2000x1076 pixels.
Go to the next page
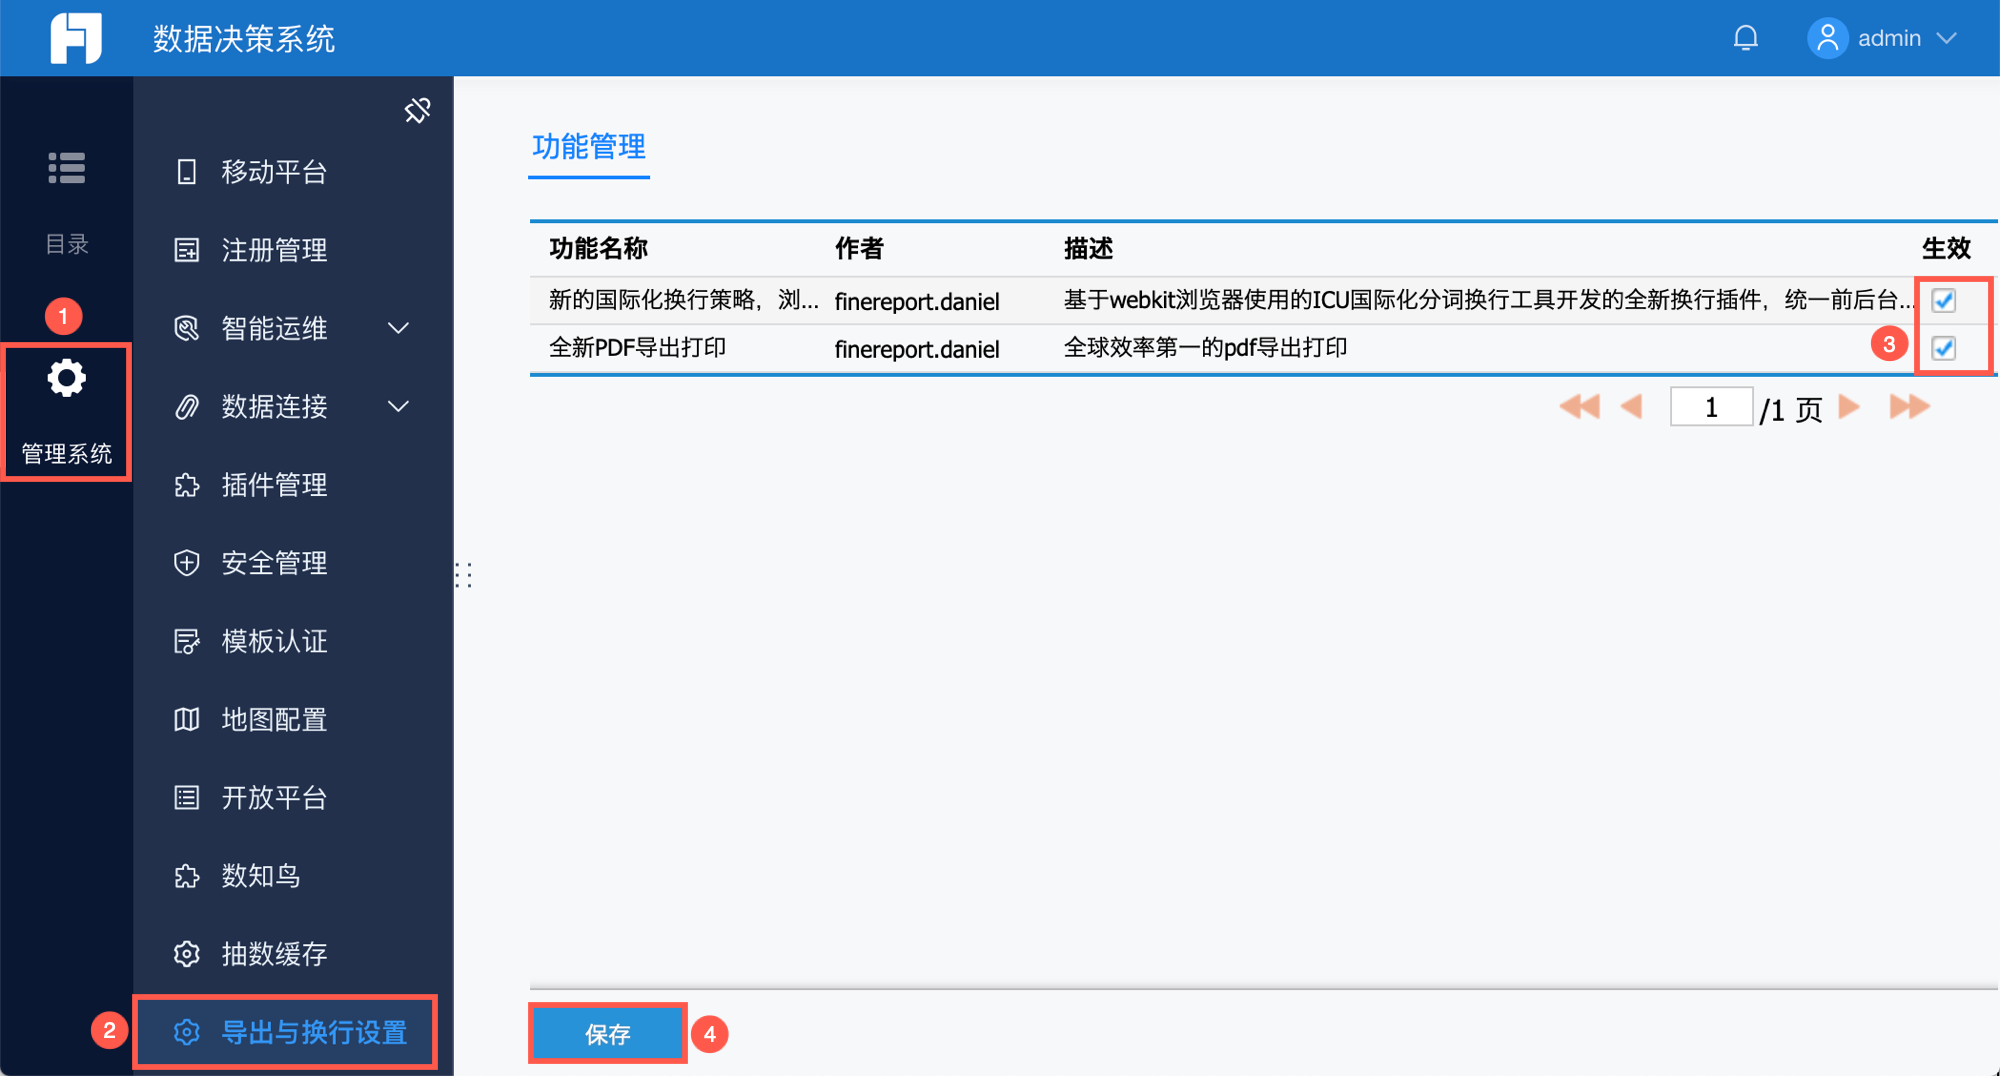coord(1849,407)
